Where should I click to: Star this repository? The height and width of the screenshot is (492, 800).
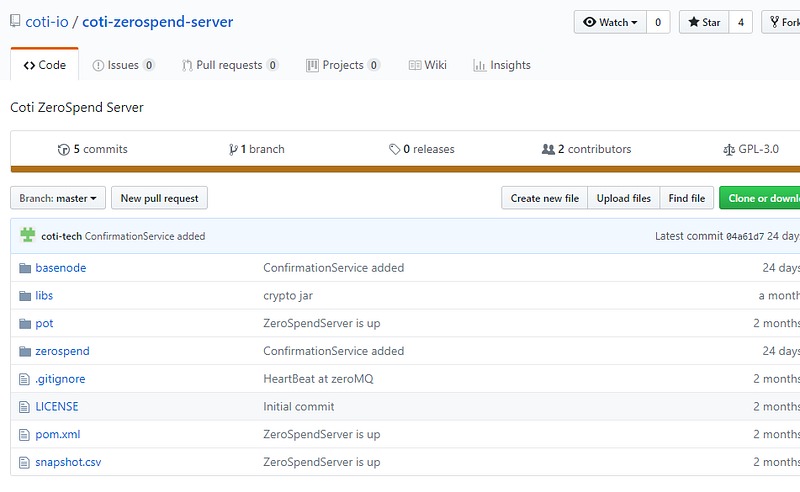[x=703, y=22]
